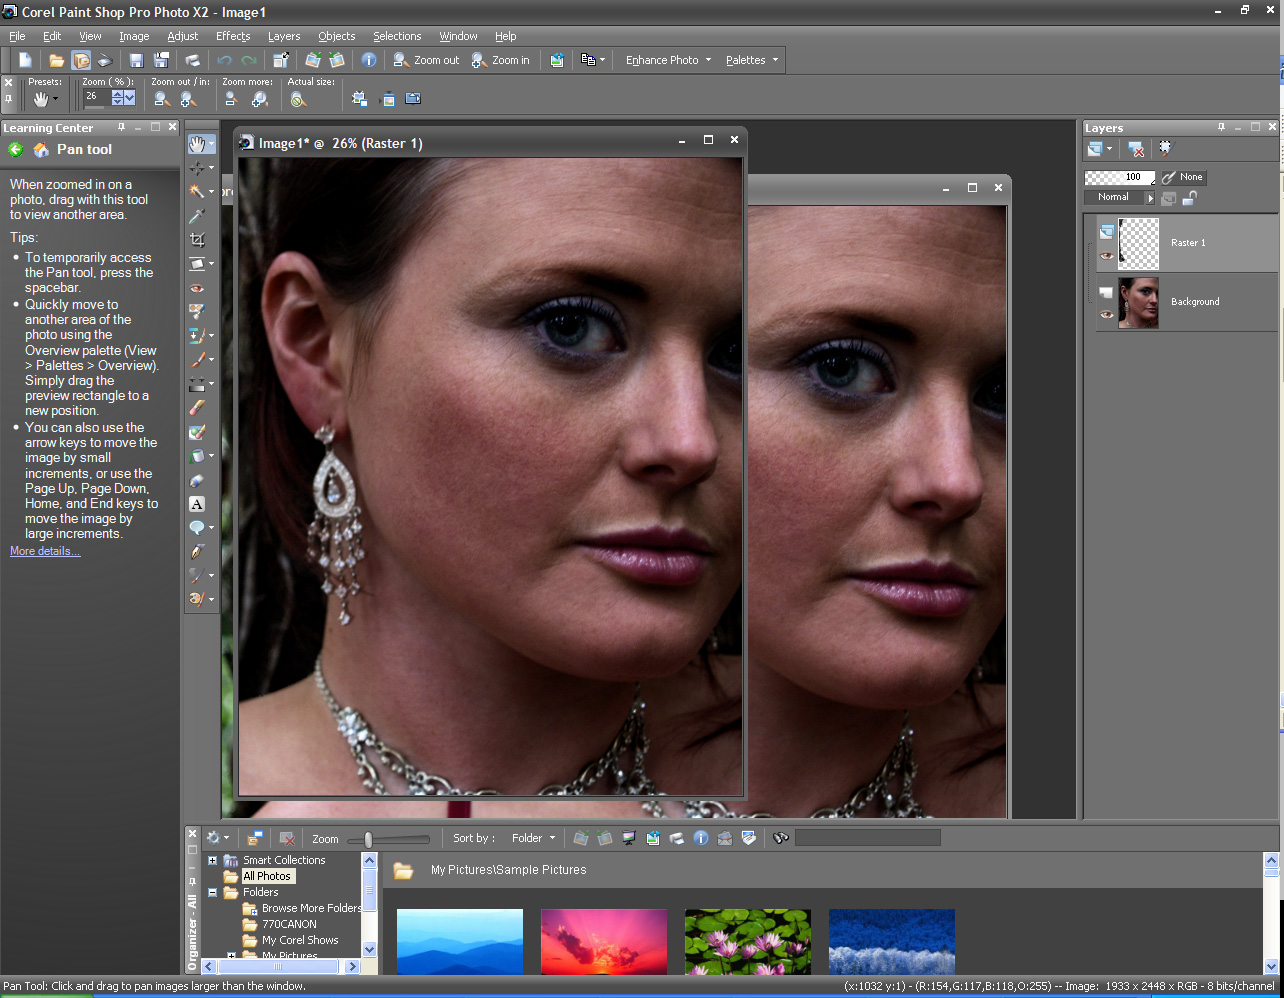Select the Red Eye tool

197,288
